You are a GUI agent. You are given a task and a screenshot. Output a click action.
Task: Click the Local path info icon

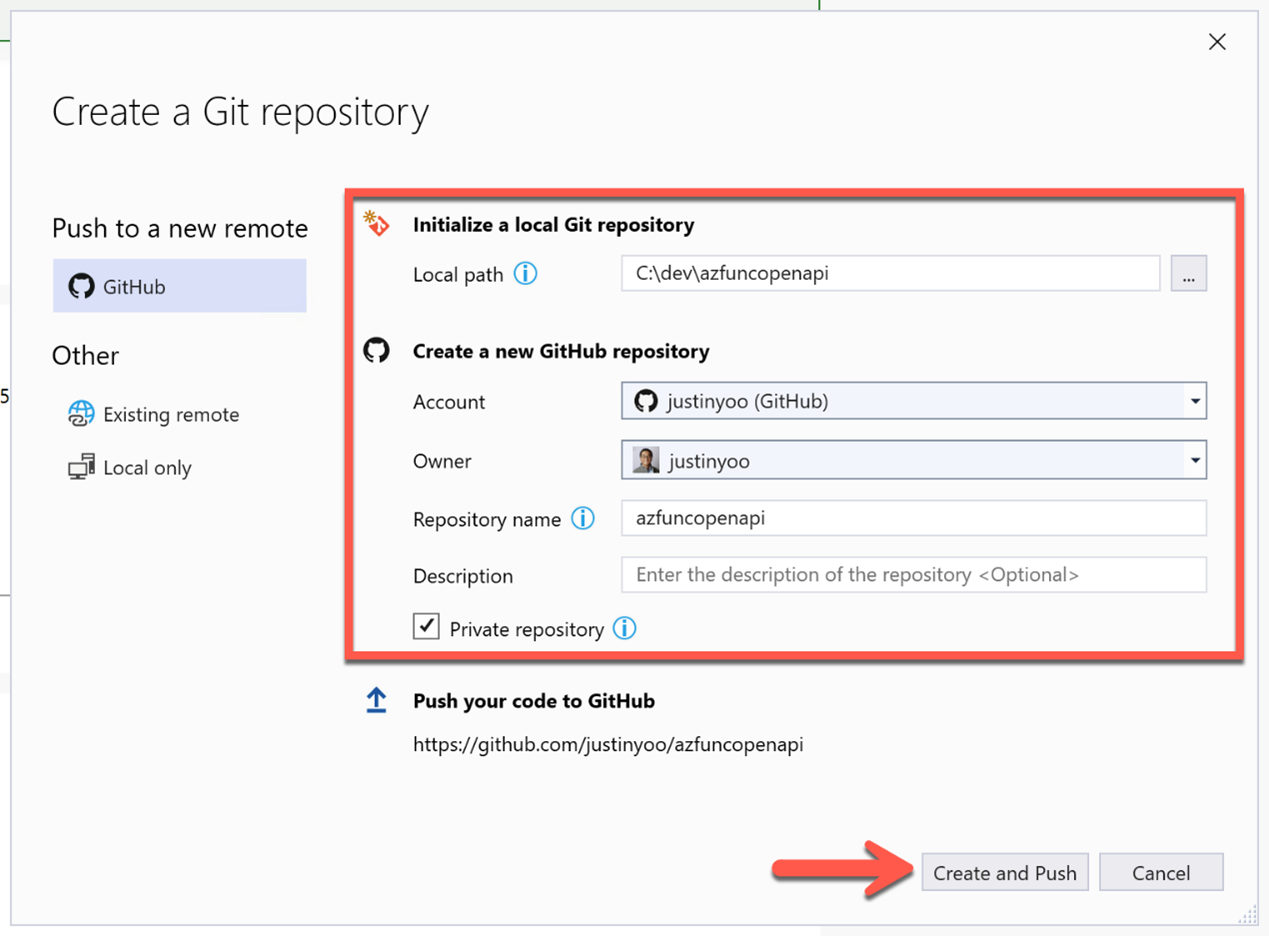pyautogui.click(x=525, y=273)
